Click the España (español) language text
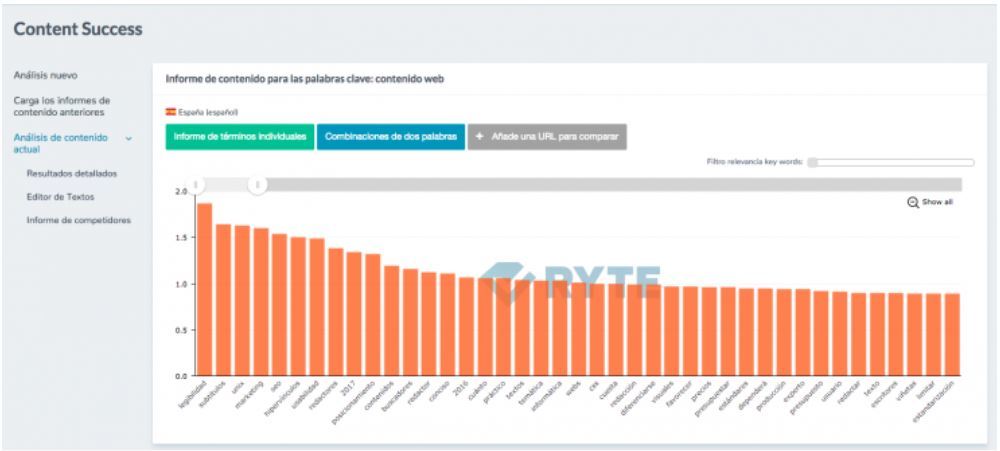 [x=208, y=112]
